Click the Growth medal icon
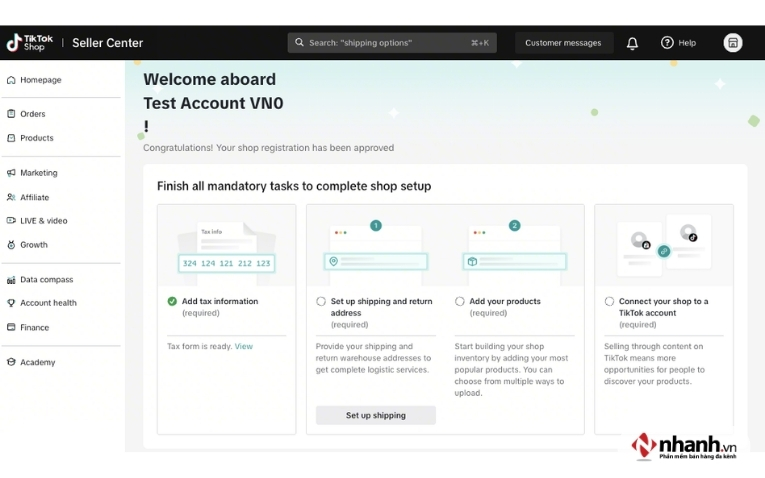 11,245
